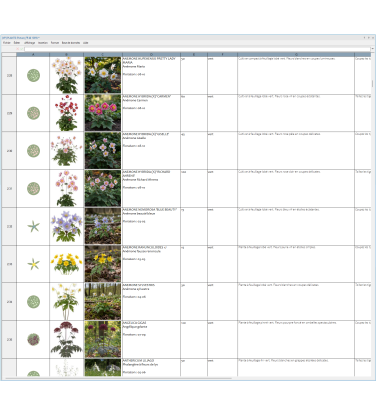Select cutout image of white Pretty Lady Maria anemone
Image resolution: width=376 pixels, height=415 pixels.
point(67,75)
